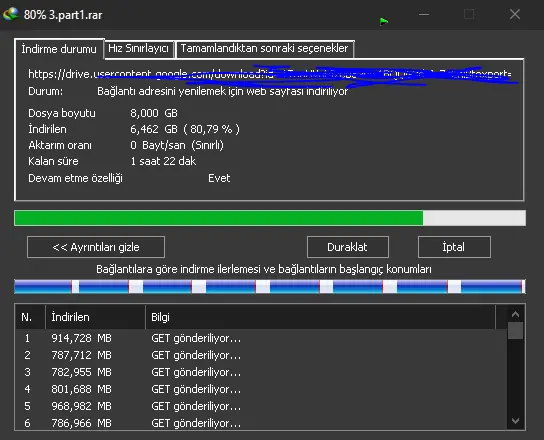Select connection row with 914,728 MB
Viewport: 544px width, 440px height.
(261, 338)
